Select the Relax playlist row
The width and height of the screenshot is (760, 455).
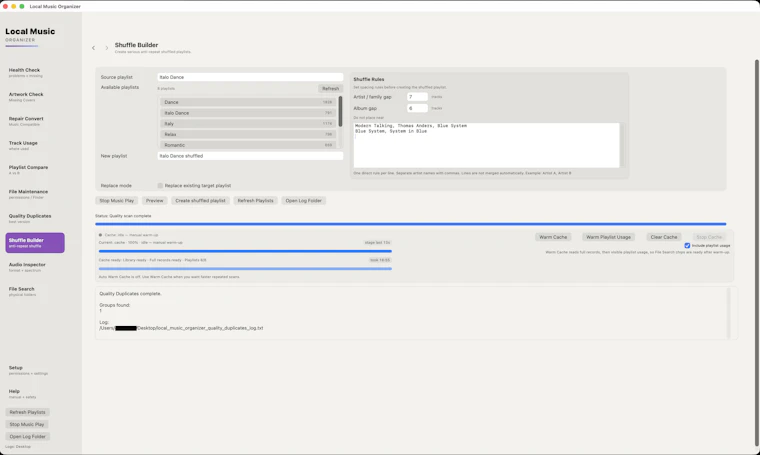click(x=248, y=134)
